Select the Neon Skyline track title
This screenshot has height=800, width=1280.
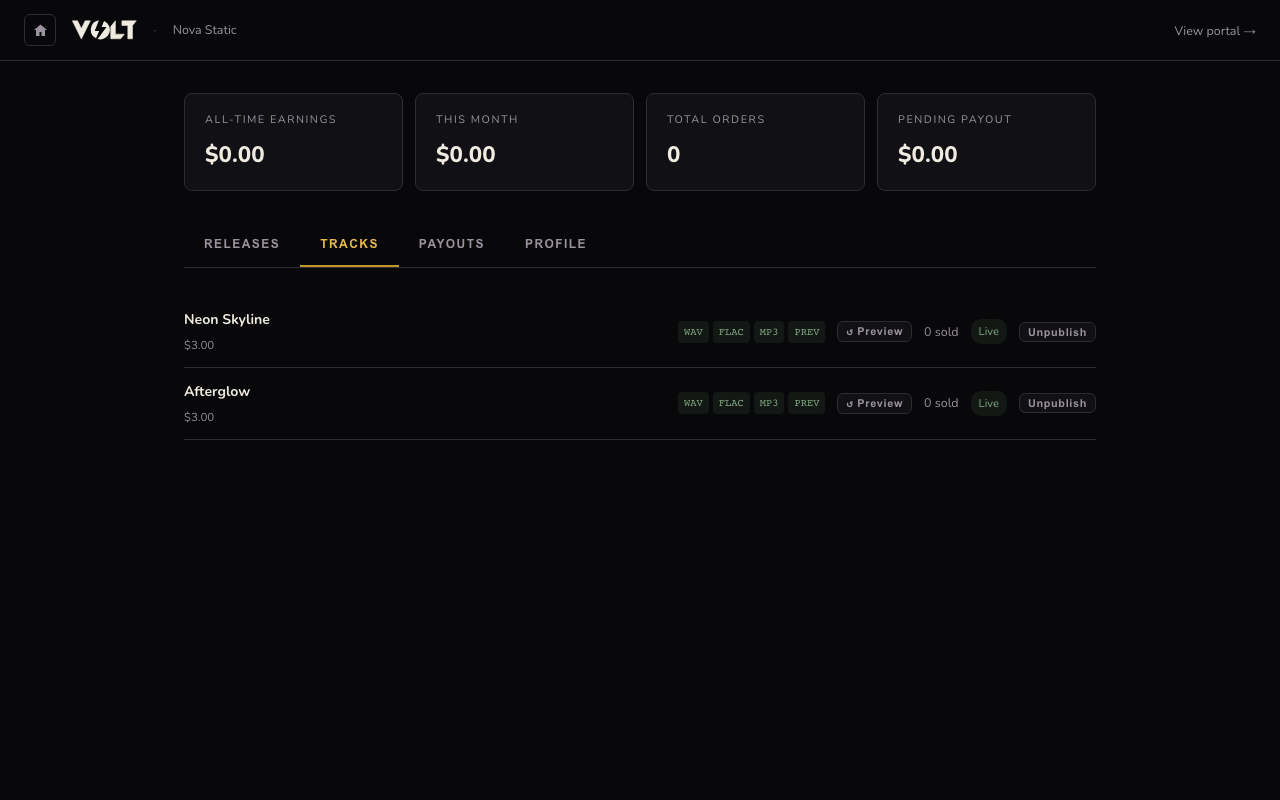coord(227,320)
